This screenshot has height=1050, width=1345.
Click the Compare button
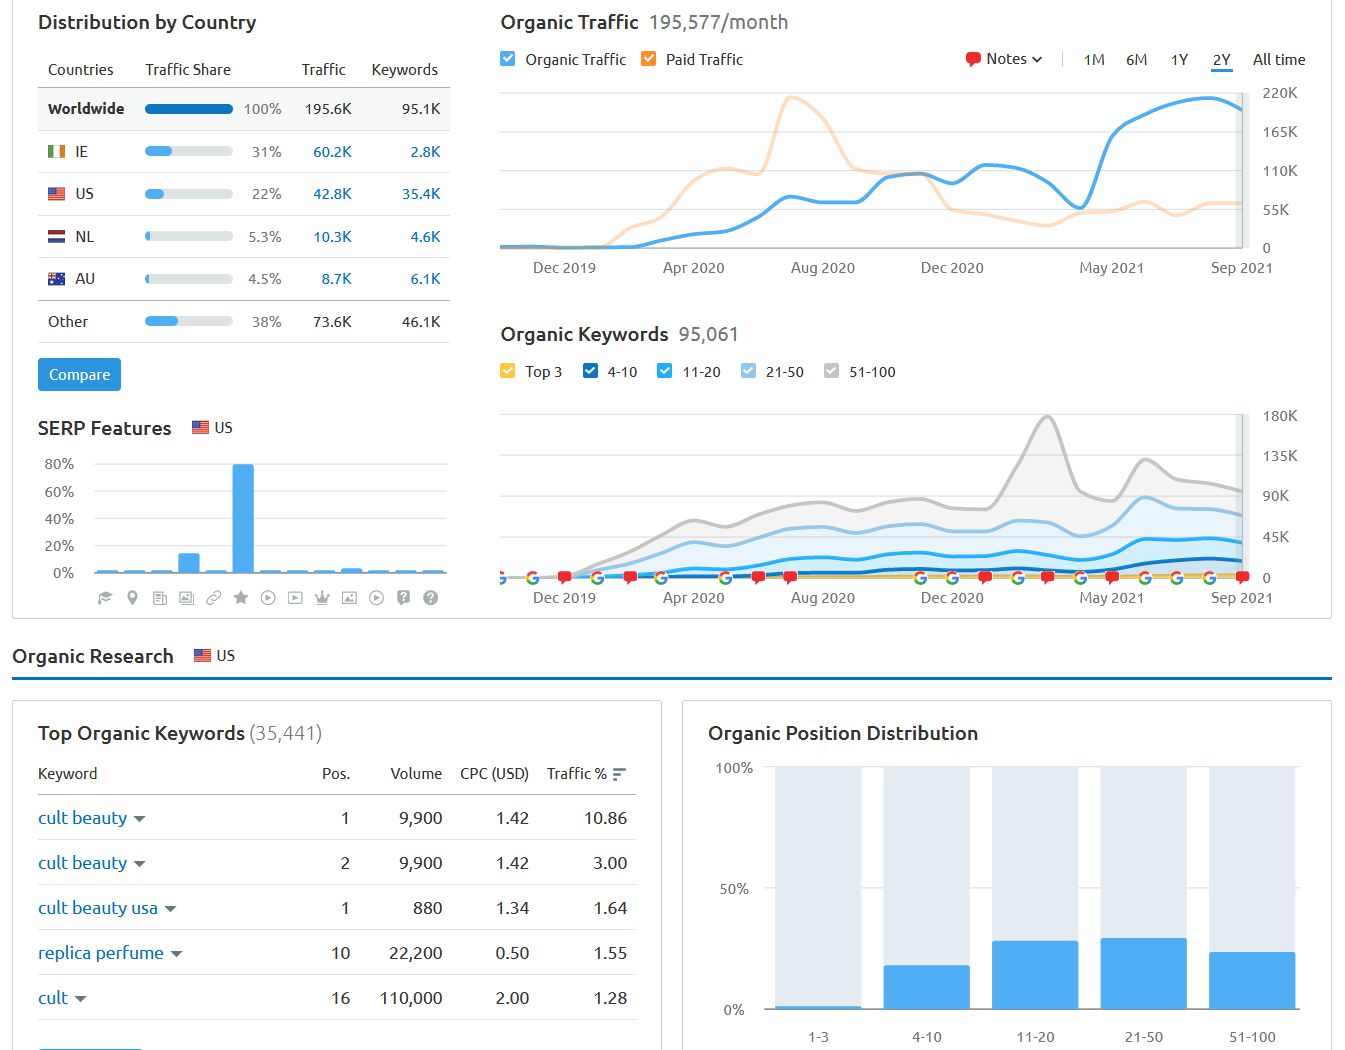pos(79,375)
